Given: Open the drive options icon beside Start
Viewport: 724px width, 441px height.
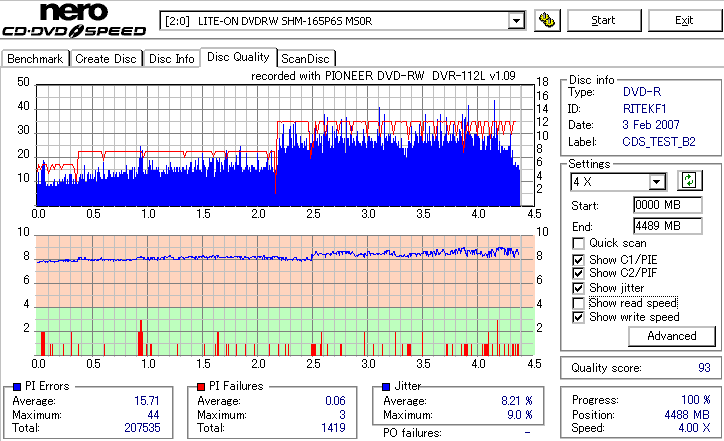Looking at the screenshot, I should [x=547, y=20].
